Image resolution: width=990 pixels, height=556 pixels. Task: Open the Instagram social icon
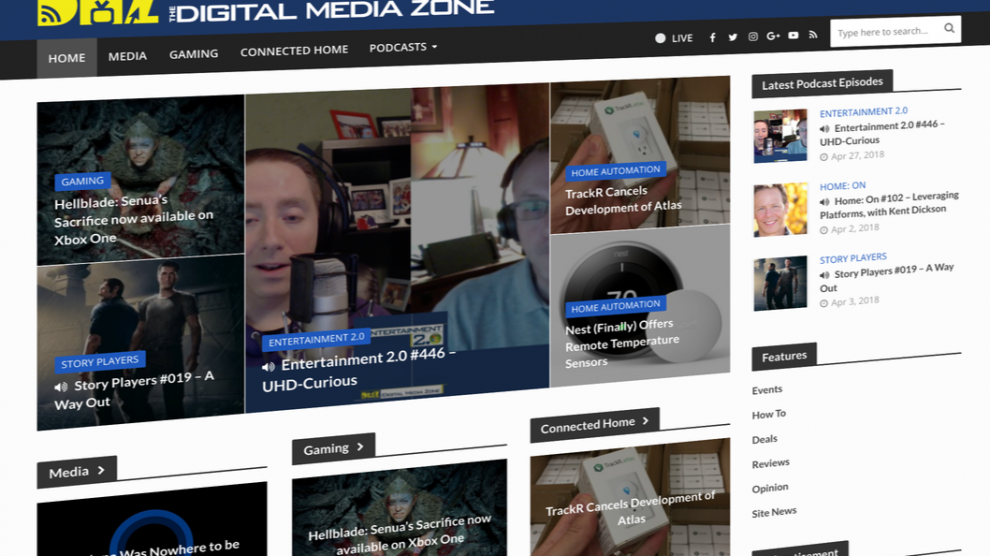point(753,37)
